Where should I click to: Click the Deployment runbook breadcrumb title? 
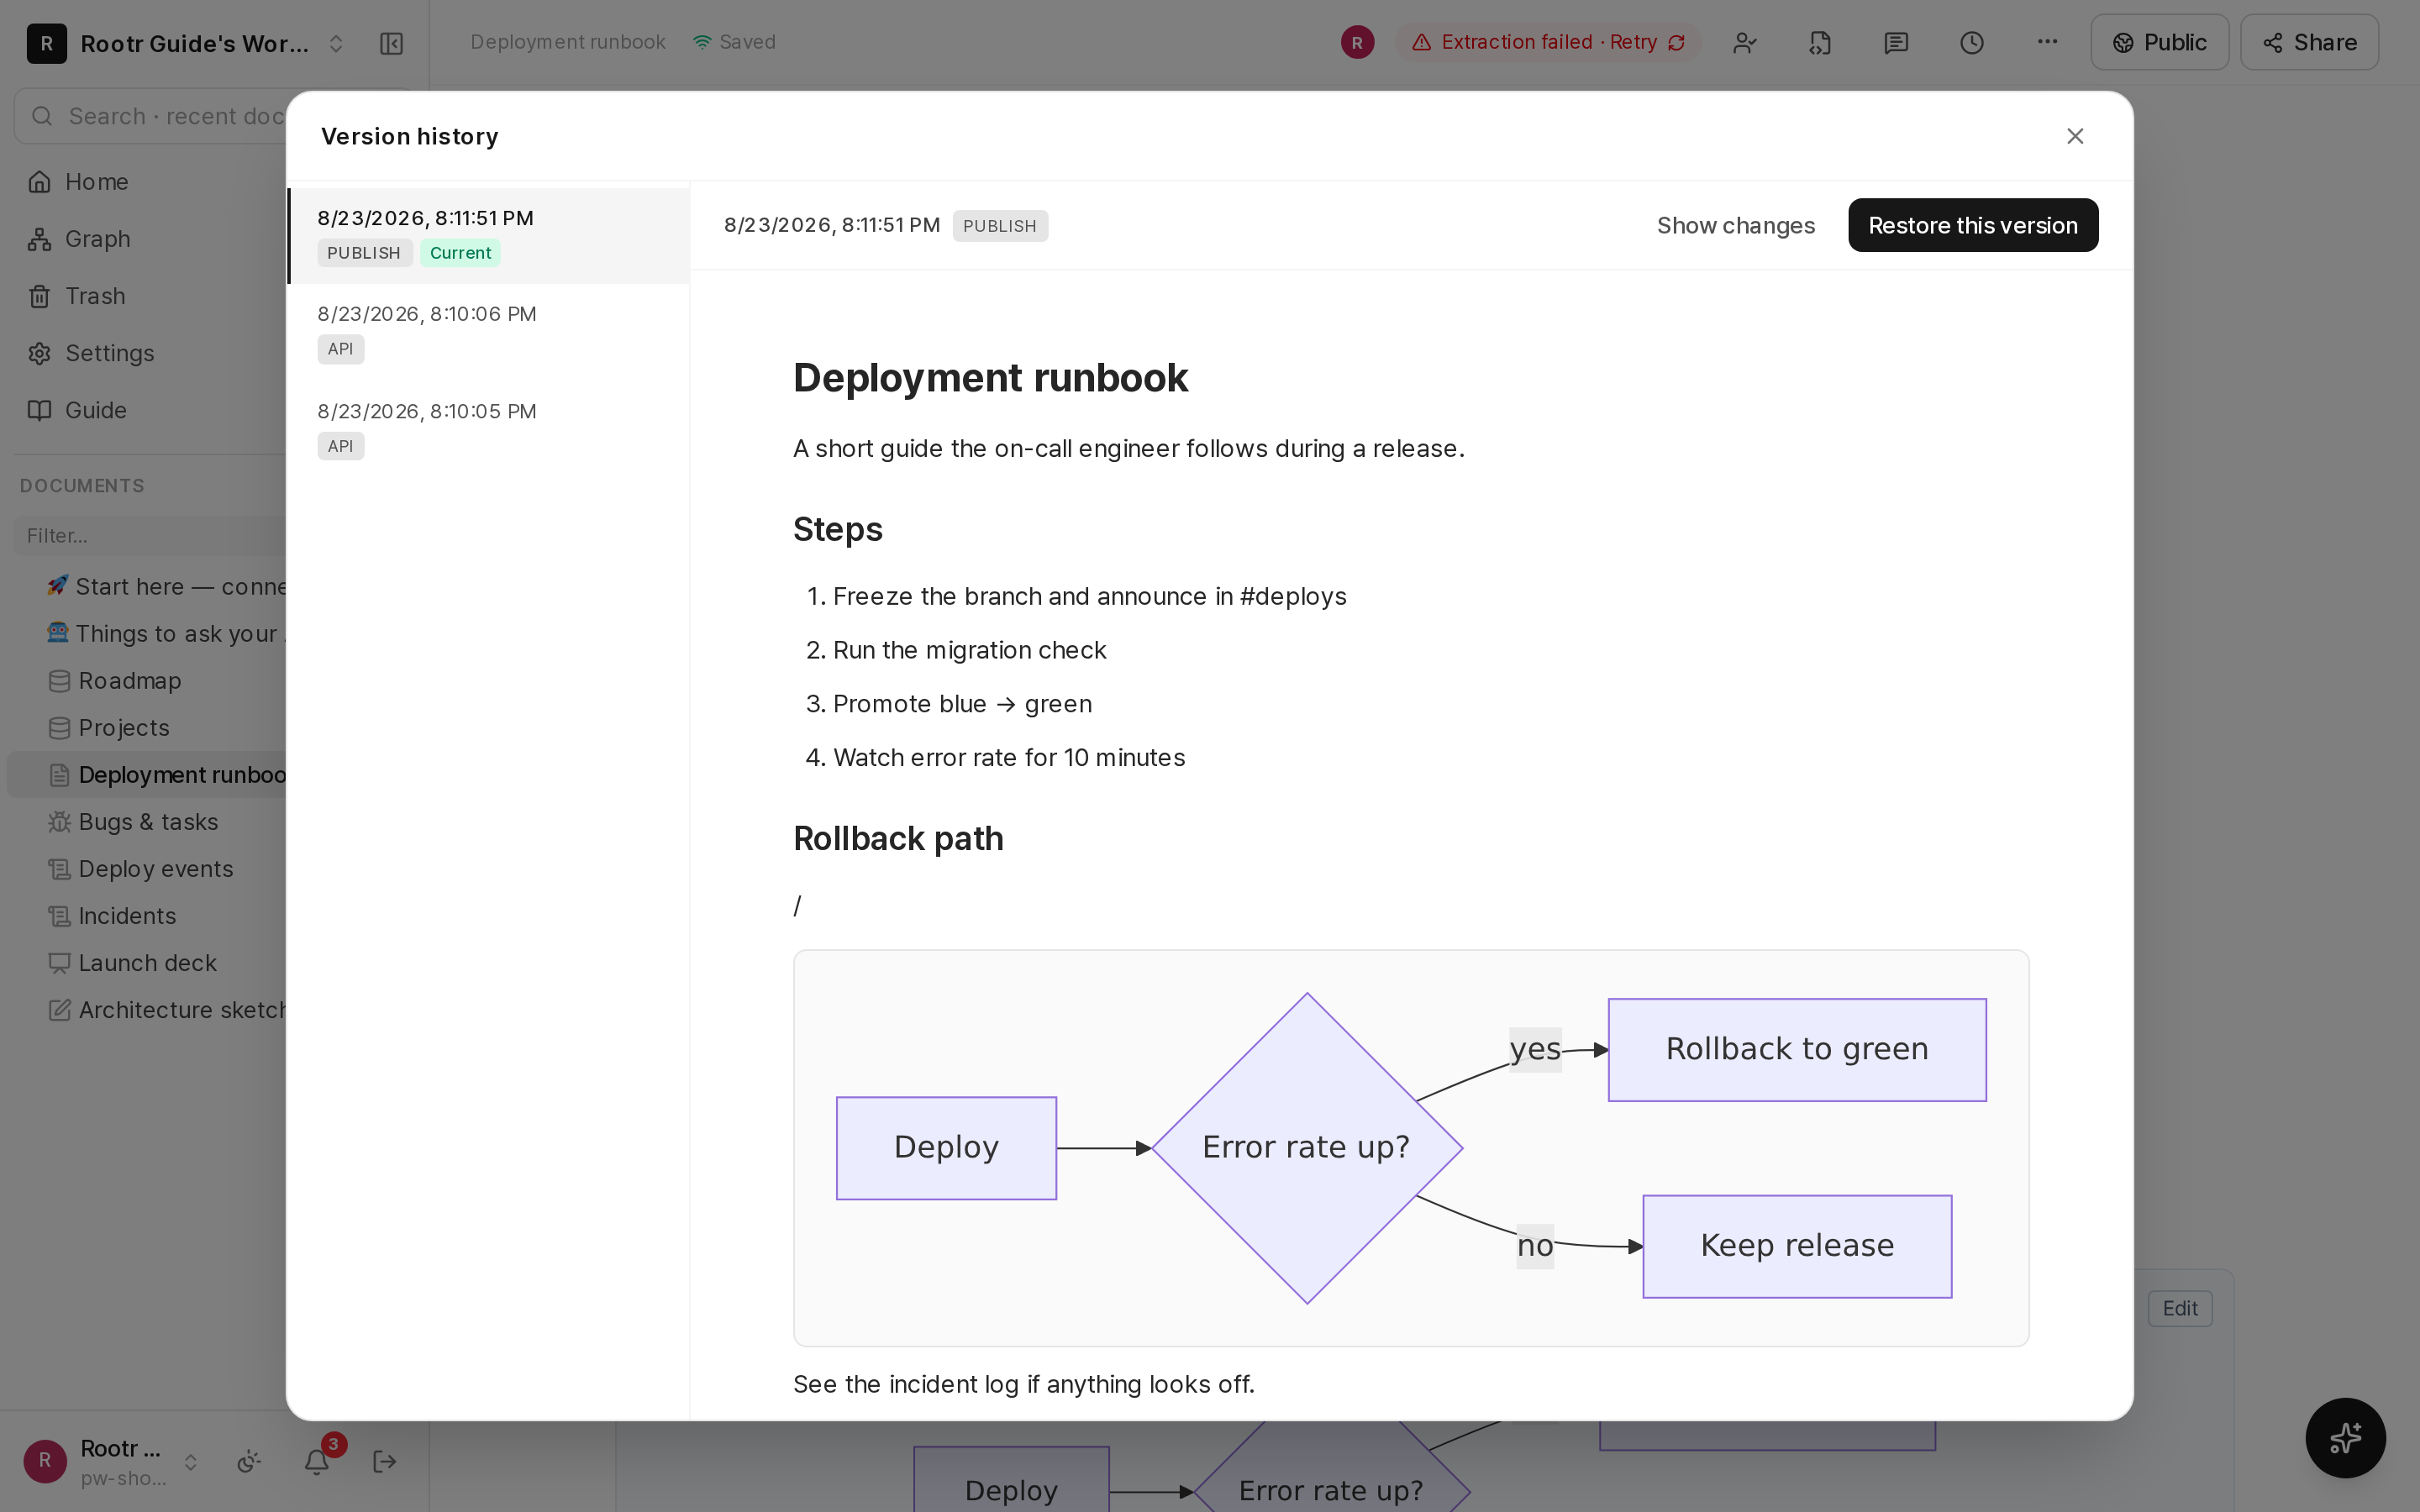click(568, 42)
